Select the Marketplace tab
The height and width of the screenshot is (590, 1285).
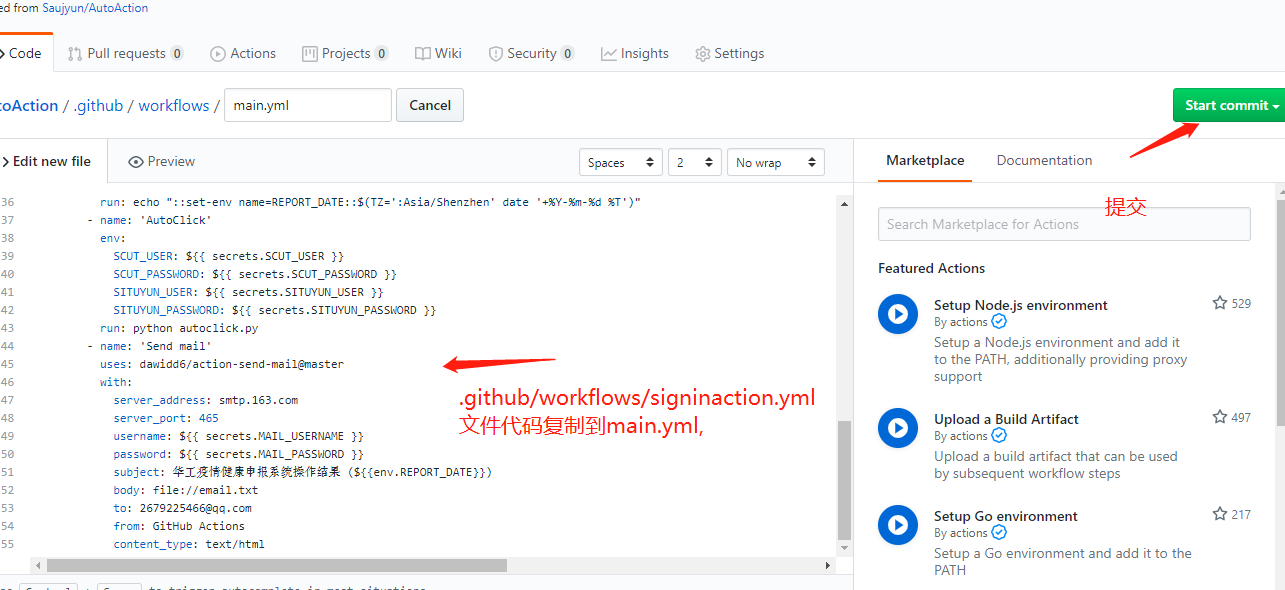pyautogui.click(x=924, y=160)
